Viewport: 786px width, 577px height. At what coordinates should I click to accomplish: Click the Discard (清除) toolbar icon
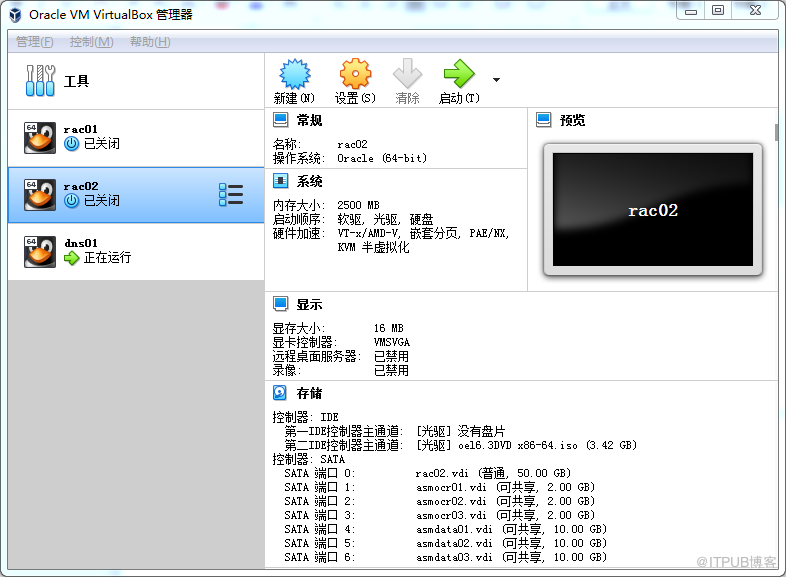pyautogui.click(x=407, y=74)
